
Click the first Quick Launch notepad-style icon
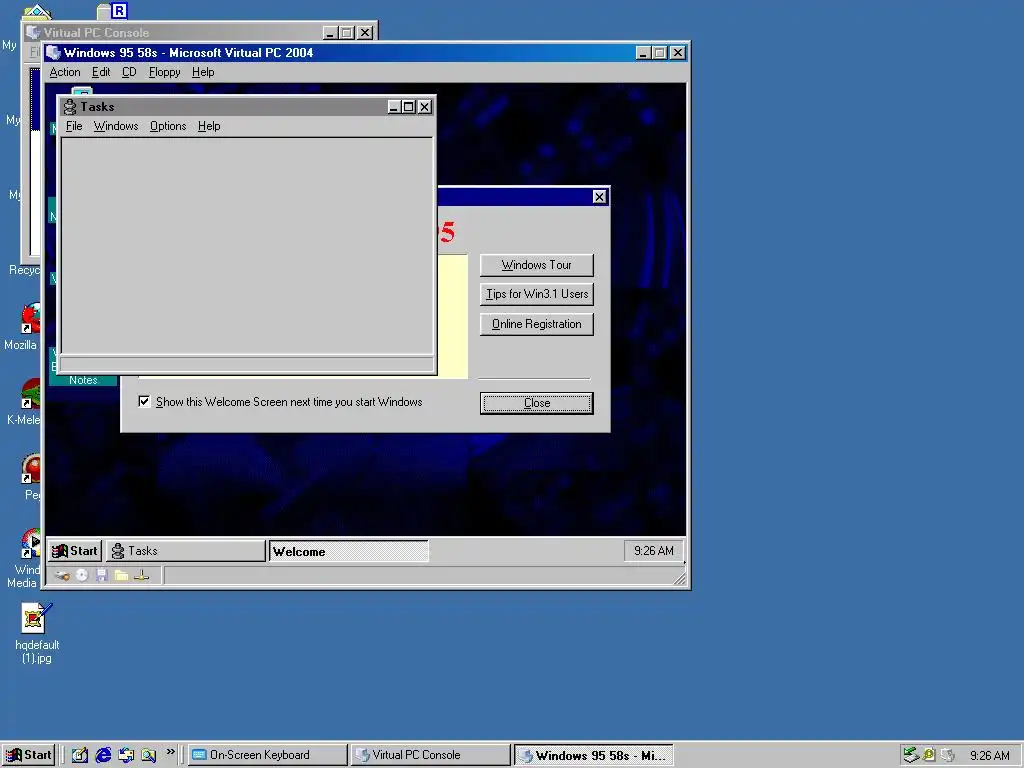(80, 755)
